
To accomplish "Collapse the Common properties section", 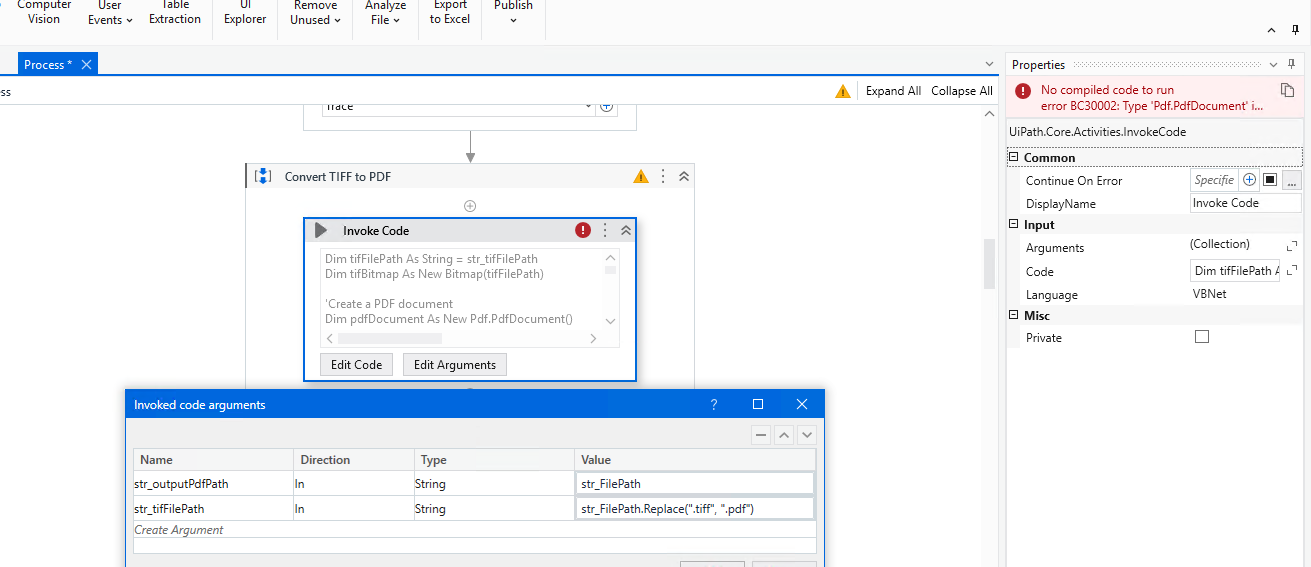I will point(1014,157).
